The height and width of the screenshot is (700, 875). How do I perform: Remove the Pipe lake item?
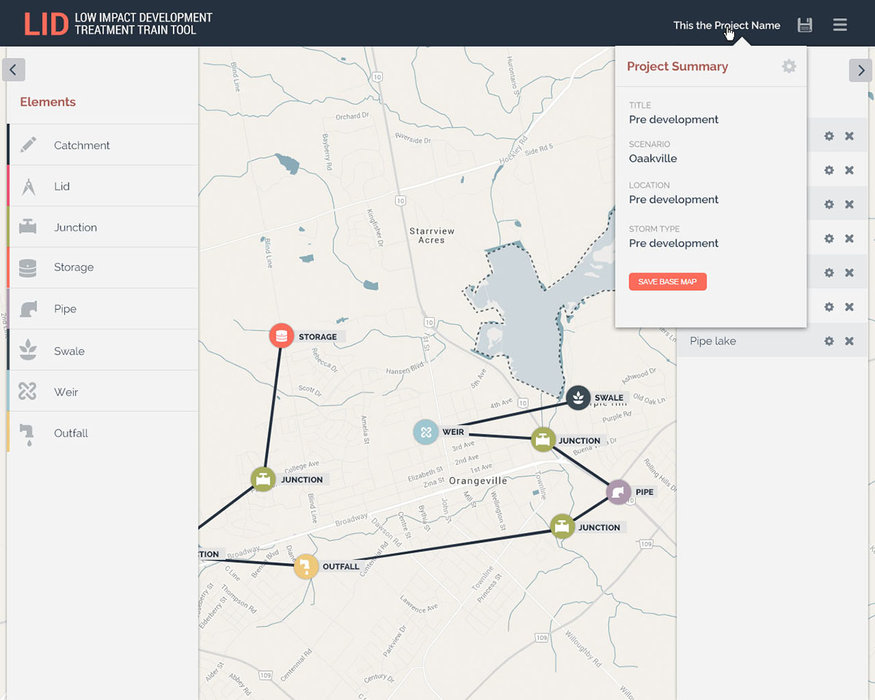point(849,341)
